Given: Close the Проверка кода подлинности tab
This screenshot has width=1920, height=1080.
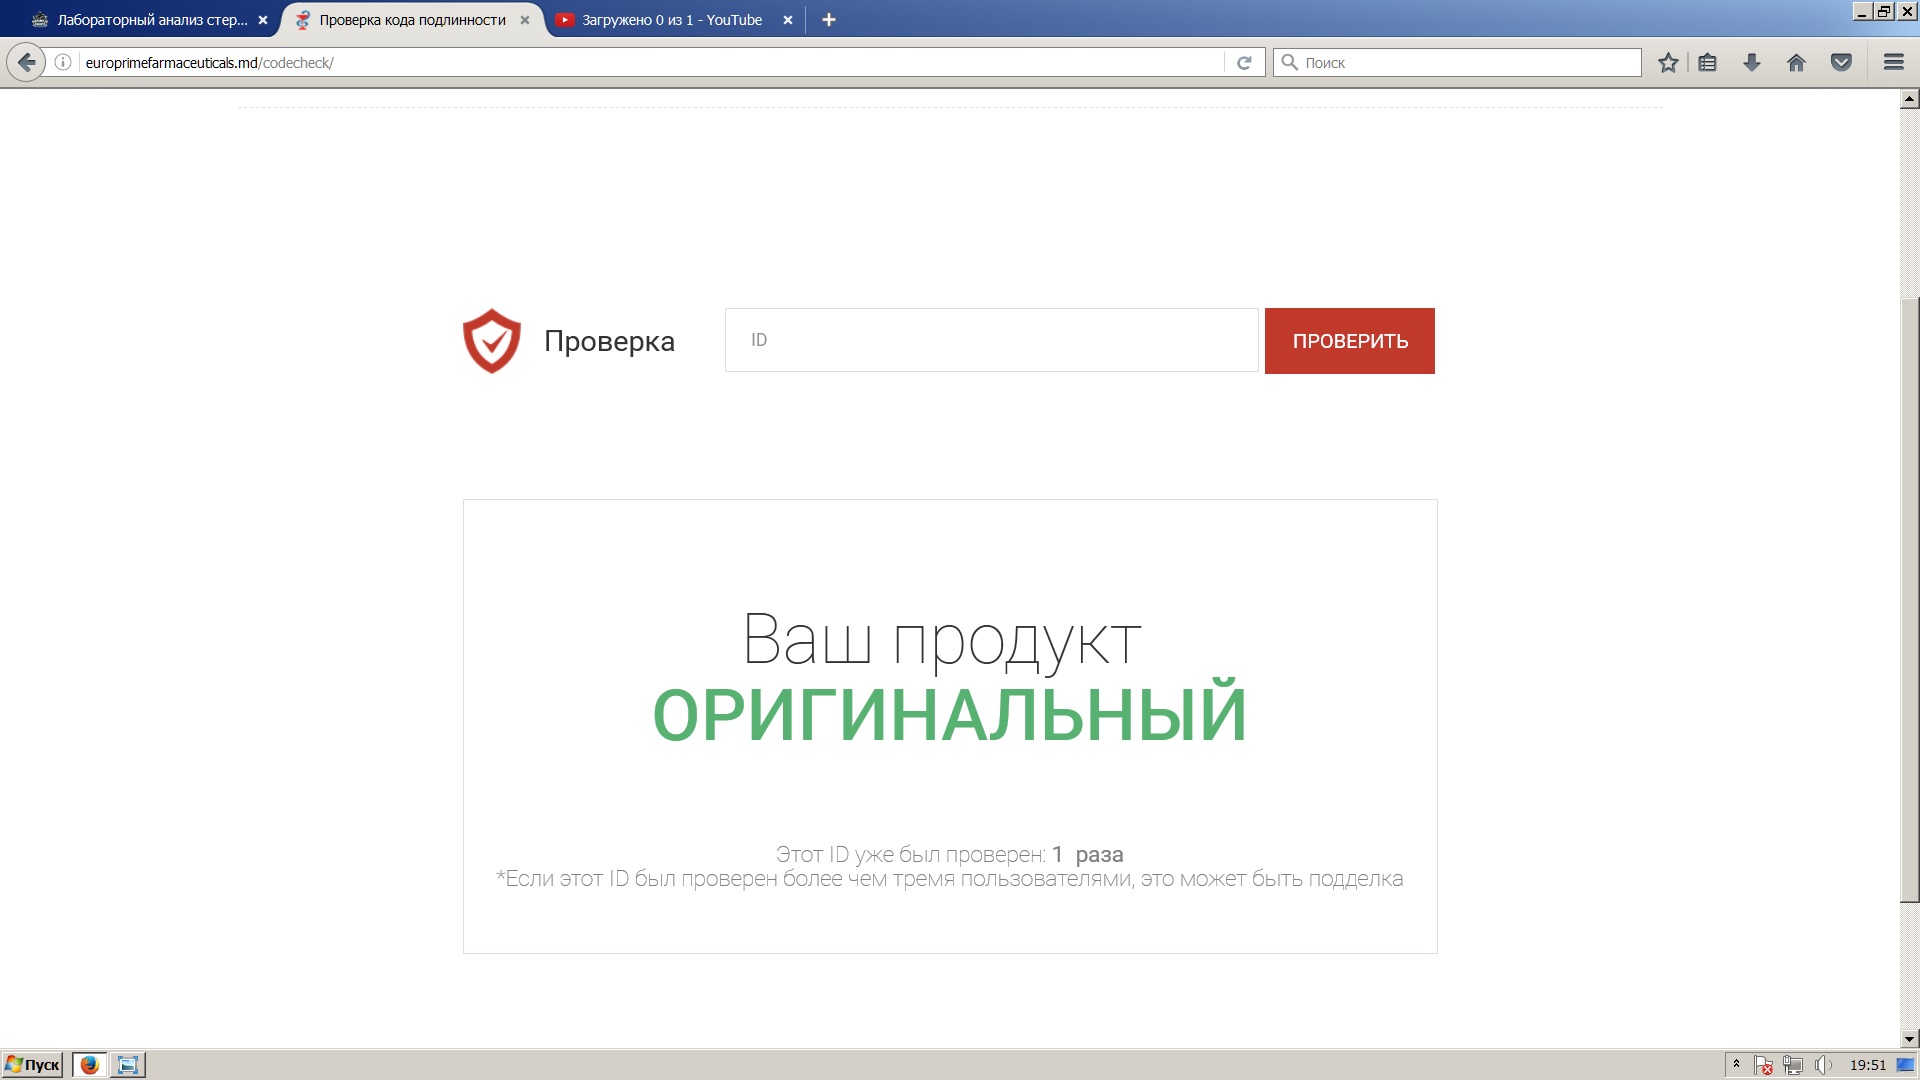Looking at the screenshot, I should click(x=525, y=20).
